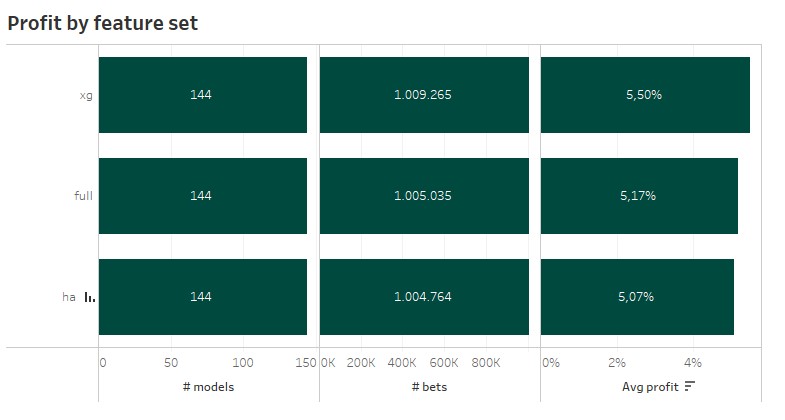The image size is (785, 420).
Task: Click the xg bets bar labeled 1.009.265
Action: point(423,95)
